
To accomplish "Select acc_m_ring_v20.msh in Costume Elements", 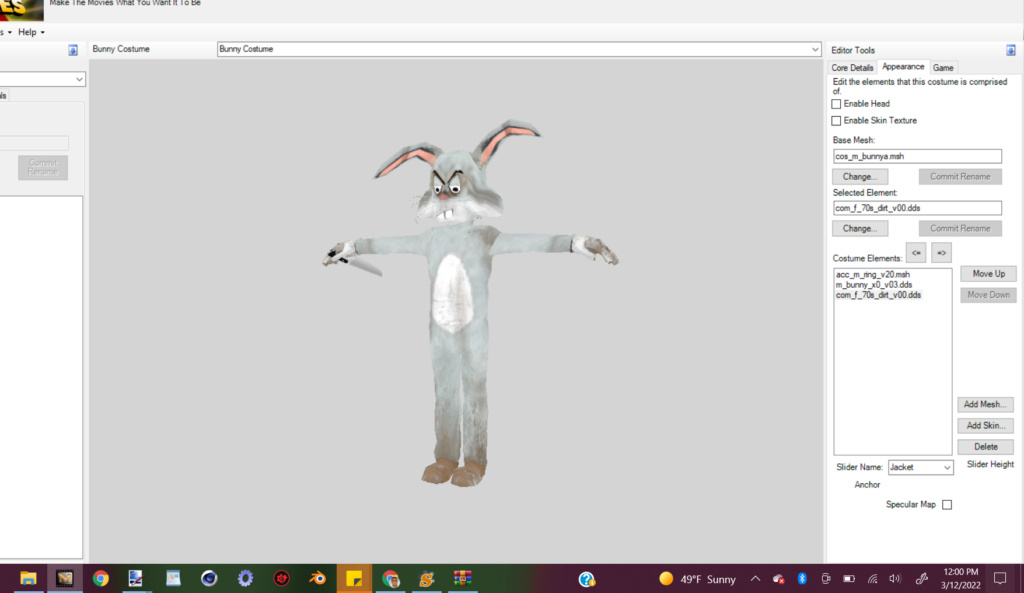I will pos(872,275).
